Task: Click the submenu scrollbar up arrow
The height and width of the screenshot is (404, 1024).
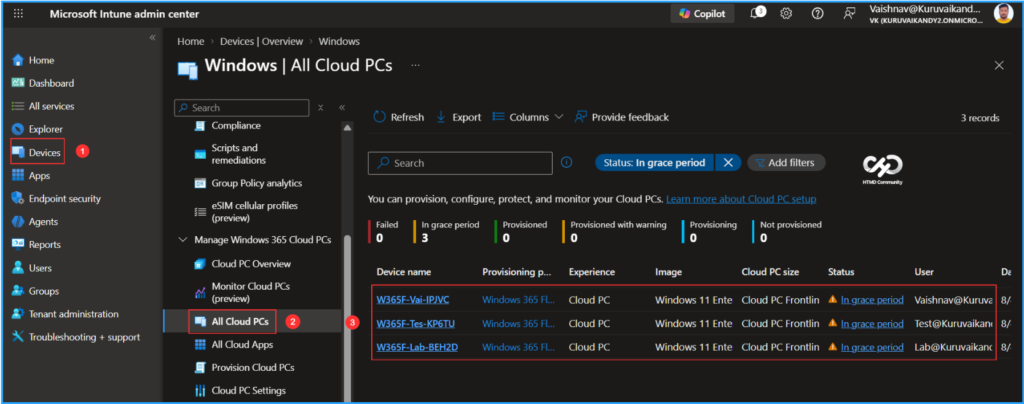Action: coord(347,127)
